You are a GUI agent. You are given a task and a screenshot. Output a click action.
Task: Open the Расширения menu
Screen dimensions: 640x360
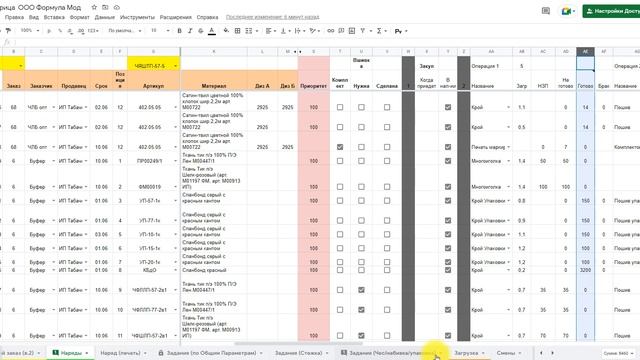[x=176, y=17]
